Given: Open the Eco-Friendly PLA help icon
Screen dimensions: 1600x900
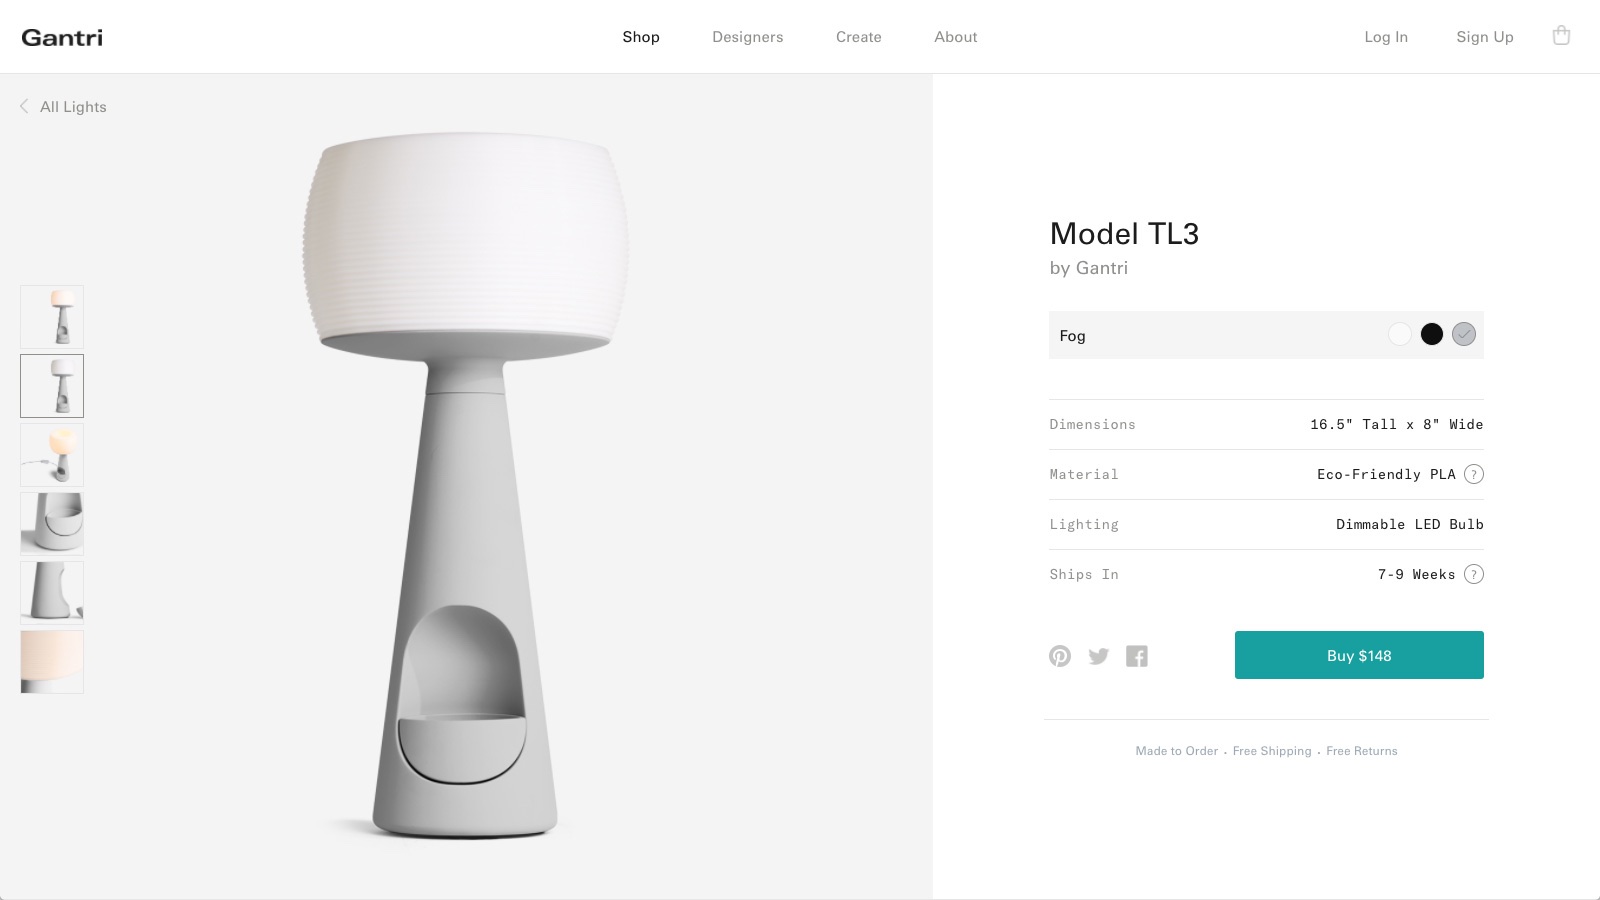Looking at the screenshot, I should point(1474,474).
